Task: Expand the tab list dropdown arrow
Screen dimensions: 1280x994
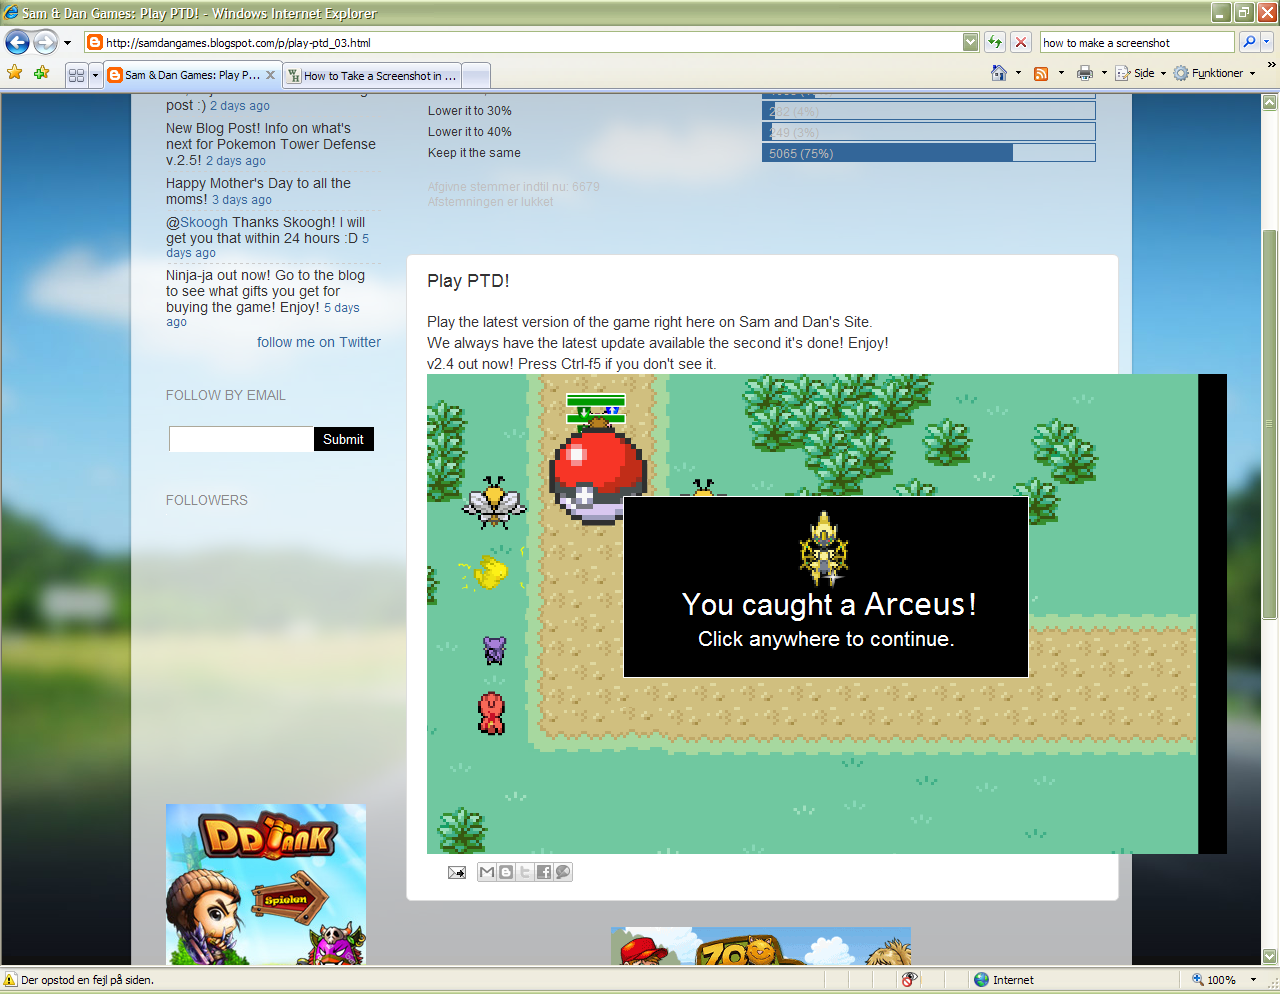Action: click(95, 75)
